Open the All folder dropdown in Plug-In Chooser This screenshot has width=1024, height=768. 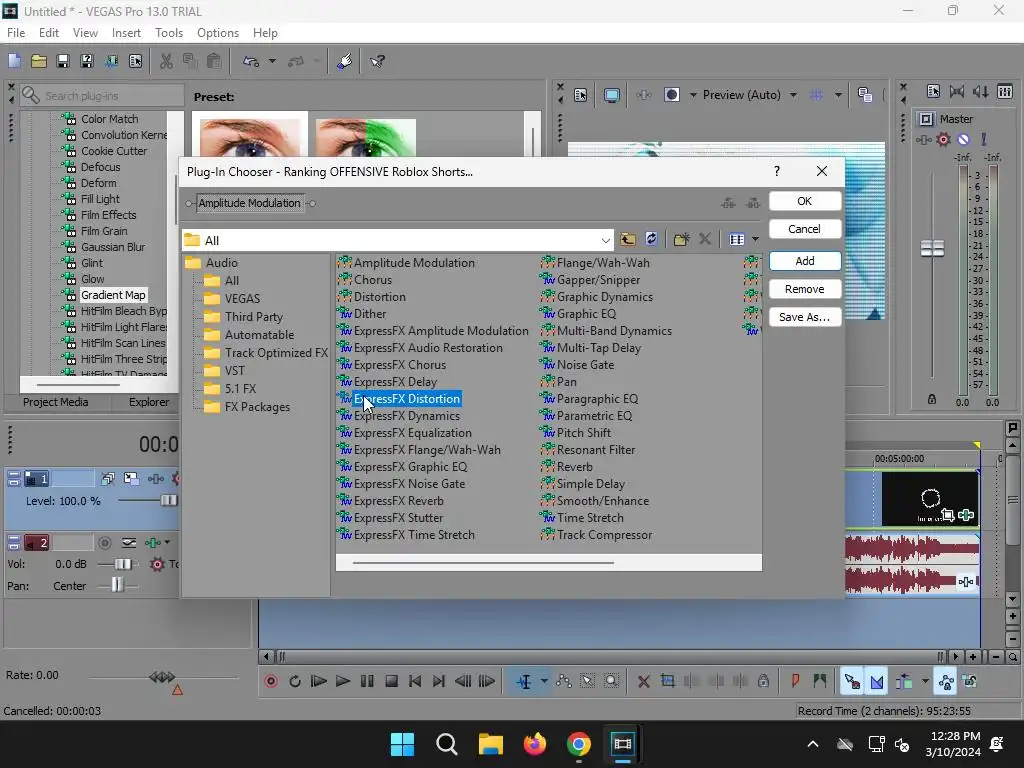coord(605,240)
